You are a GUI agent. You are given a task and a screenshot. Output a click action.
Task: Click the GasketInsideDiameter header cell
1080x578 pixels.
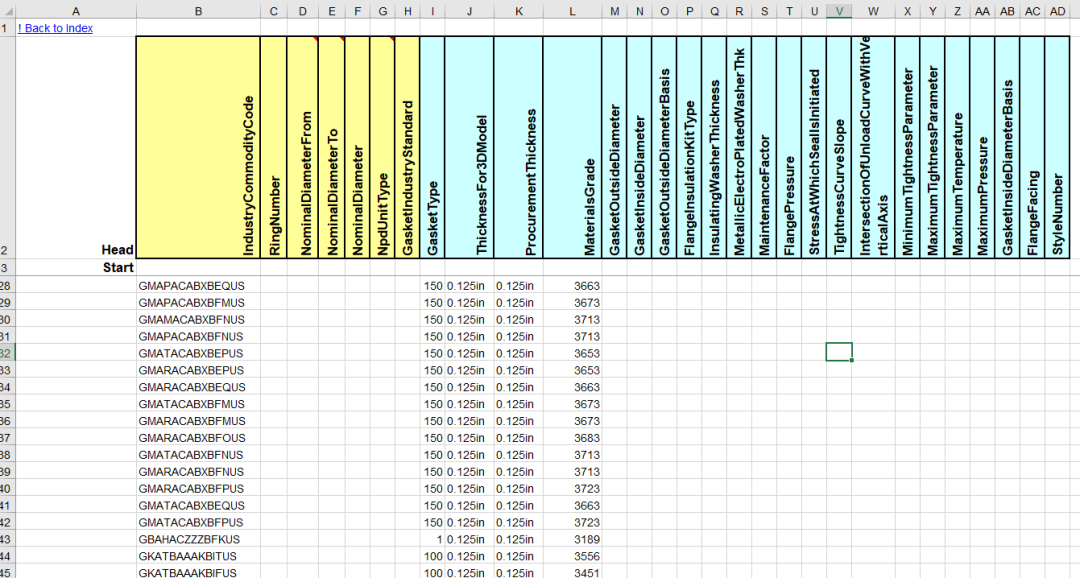coord(639,147)
